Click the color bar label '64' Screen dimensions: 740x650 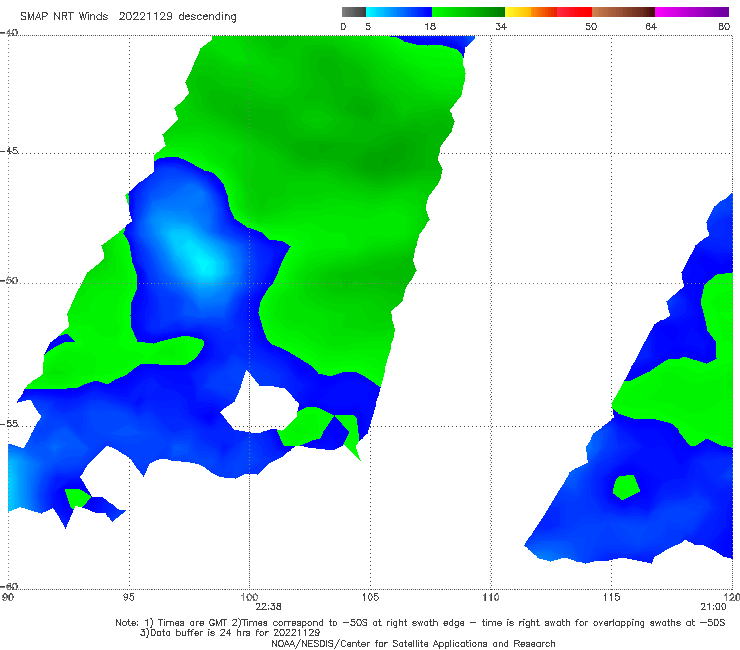point(651,26)
